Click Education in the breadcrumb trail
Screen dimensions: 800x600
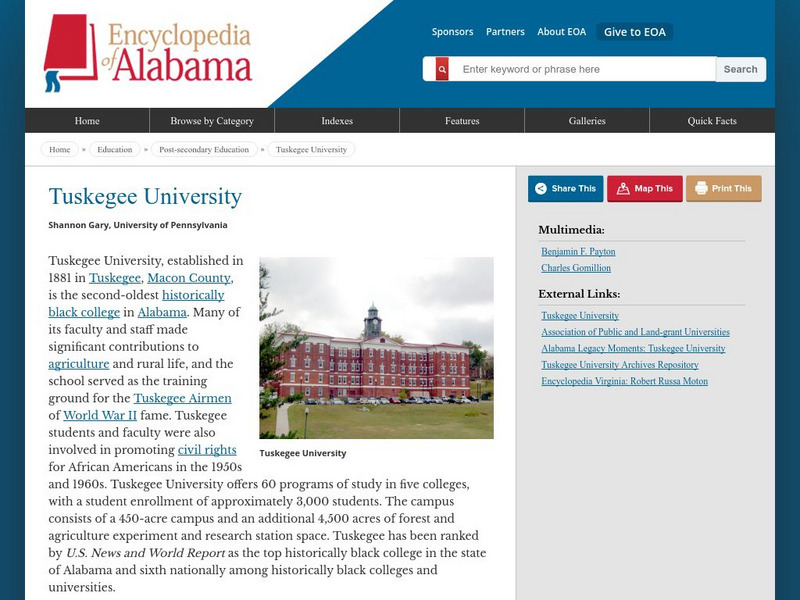tap(116, 149)
